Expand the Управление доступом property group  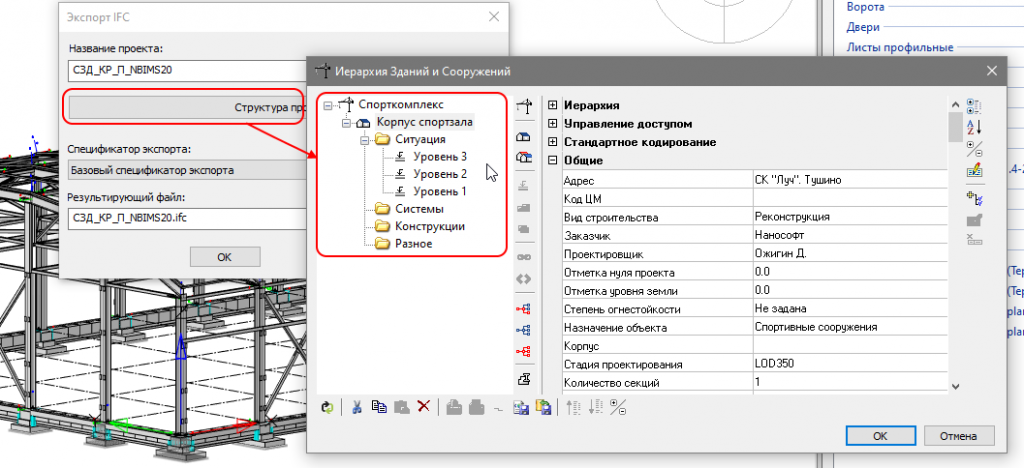click(x=552, y=123)
